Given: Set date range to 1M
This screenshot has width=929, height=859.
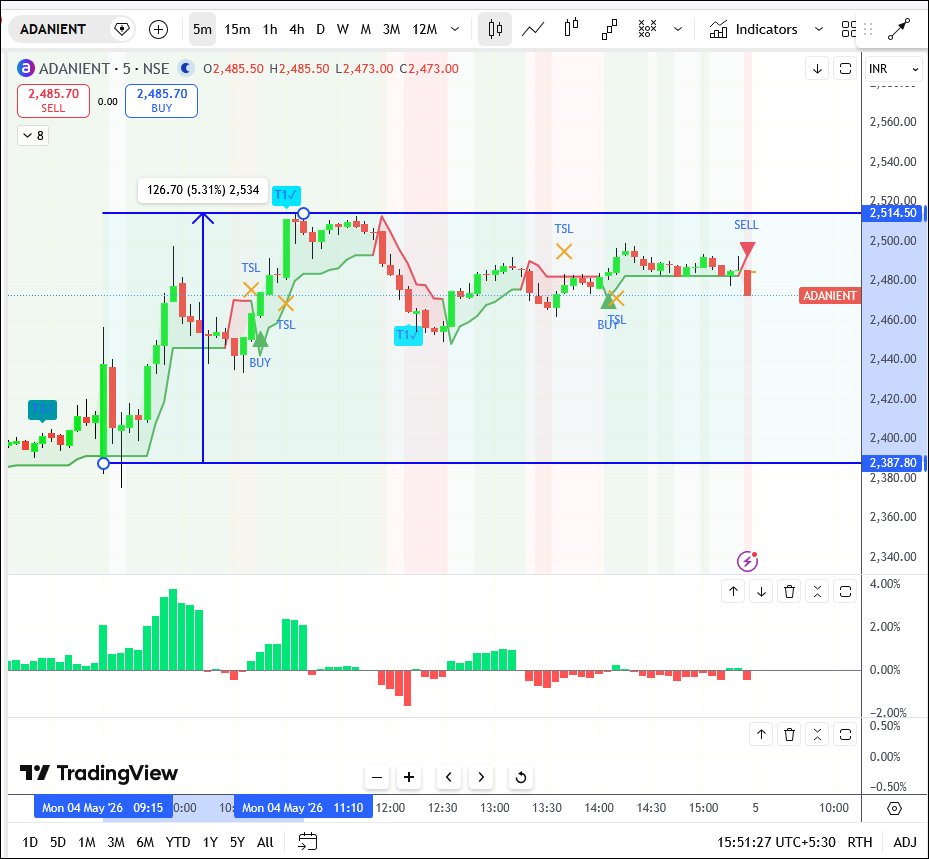Looking at the screenshot, I should pos(87,842).
